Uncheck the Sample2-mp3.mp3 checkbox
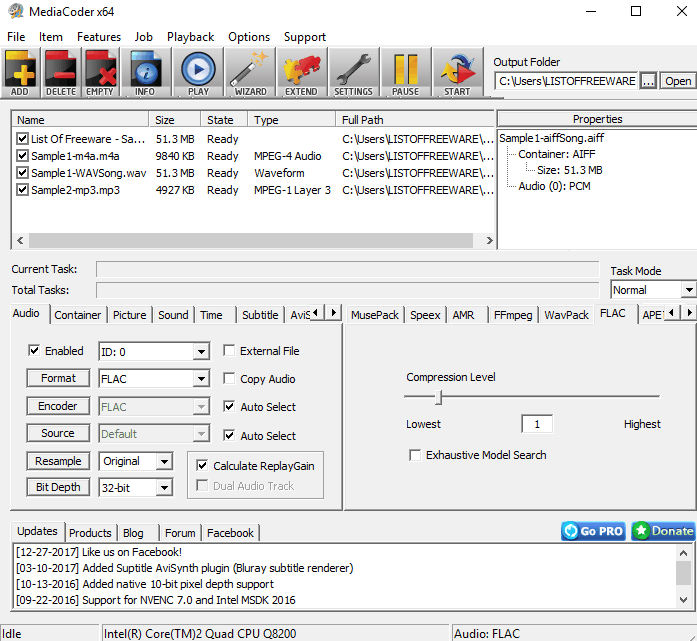This screenshot has width=697, height=641. click(x=22, y=190)
